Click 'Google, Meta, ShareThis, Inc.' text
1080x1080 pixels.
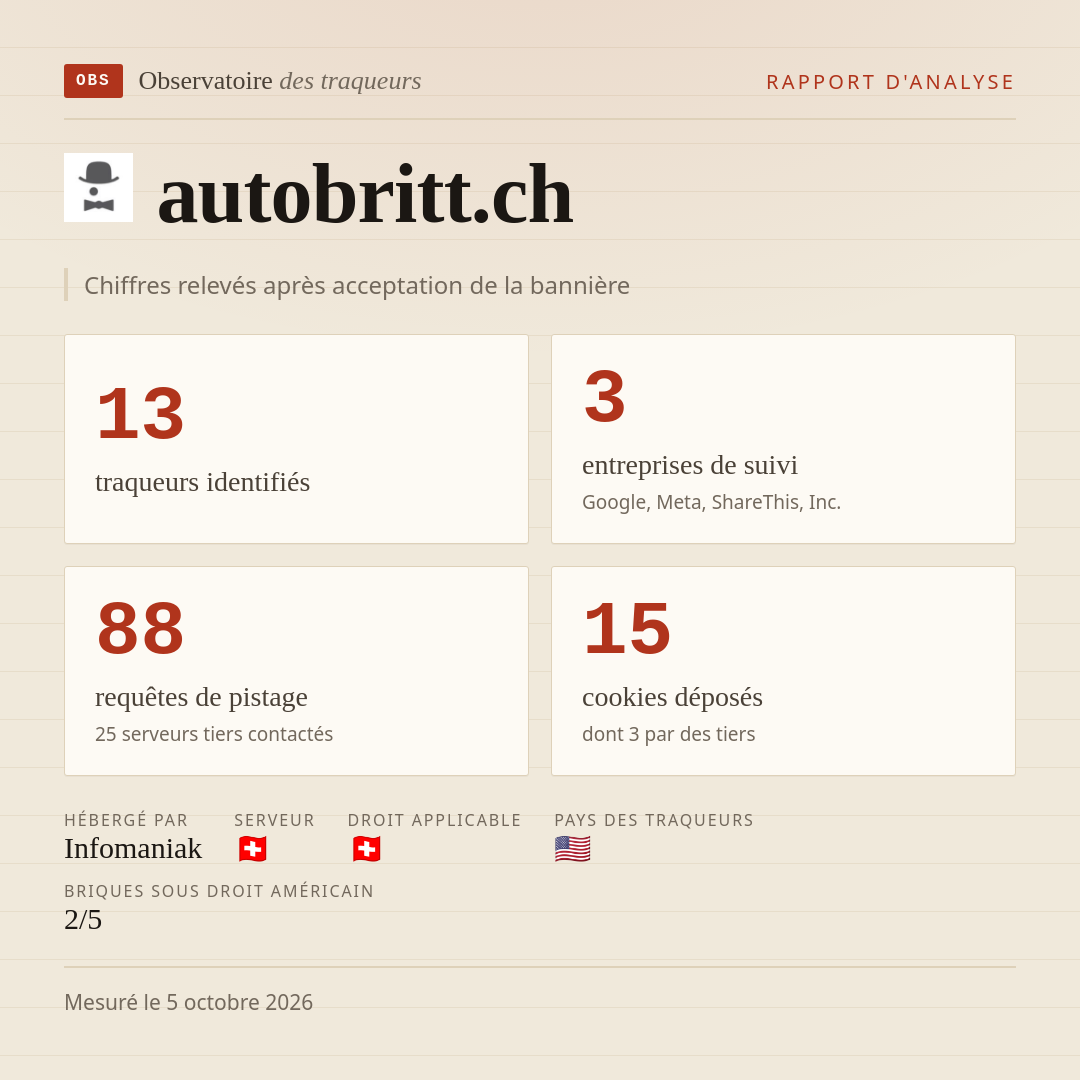pyautogui.click(x=712, y=502)
